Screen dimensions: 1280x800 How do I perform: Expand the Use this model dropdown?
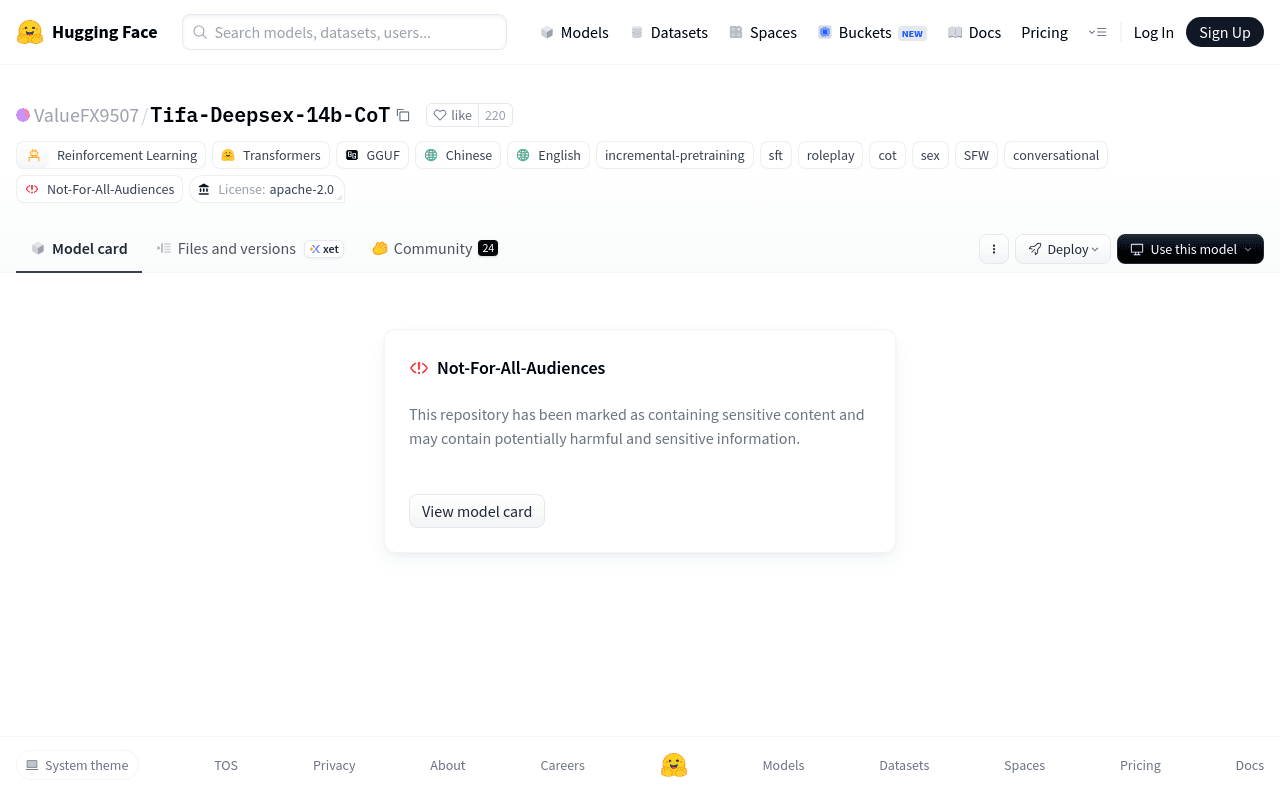[x=1190, y=249]
